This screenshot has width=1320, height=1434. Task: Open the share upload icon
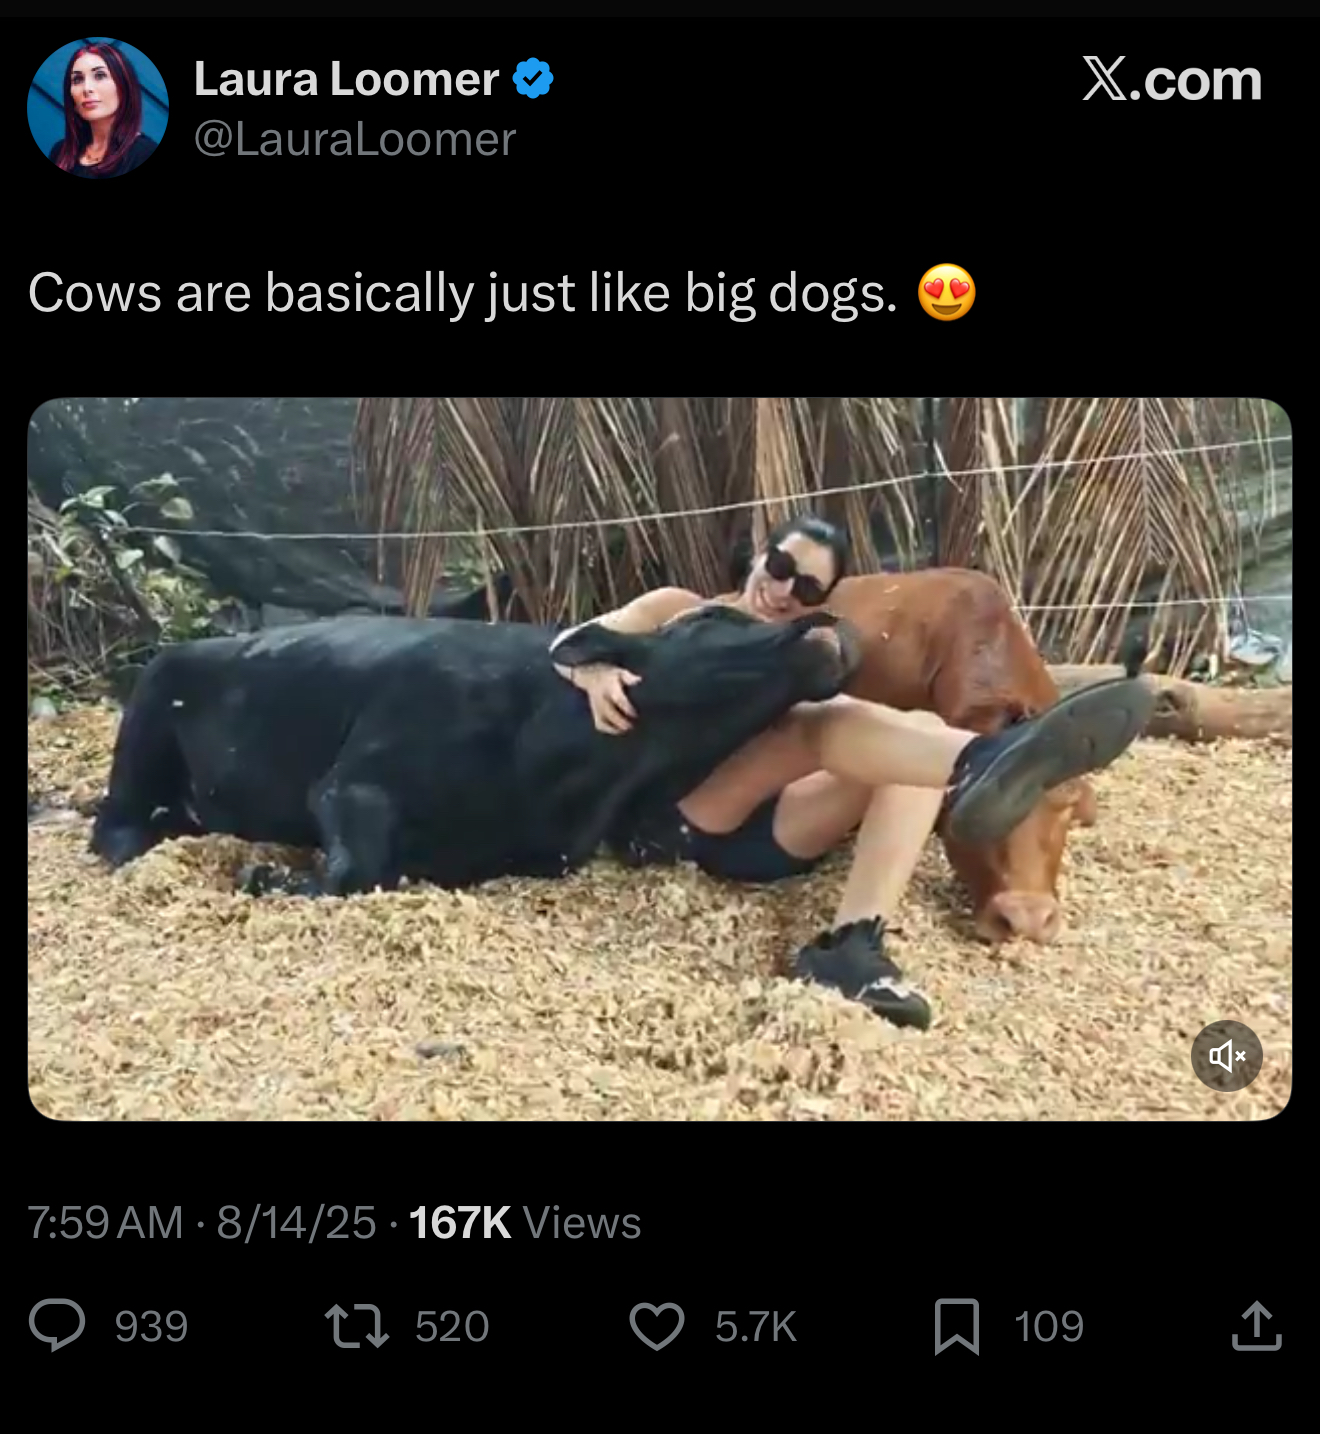tap(1257, 1326)
